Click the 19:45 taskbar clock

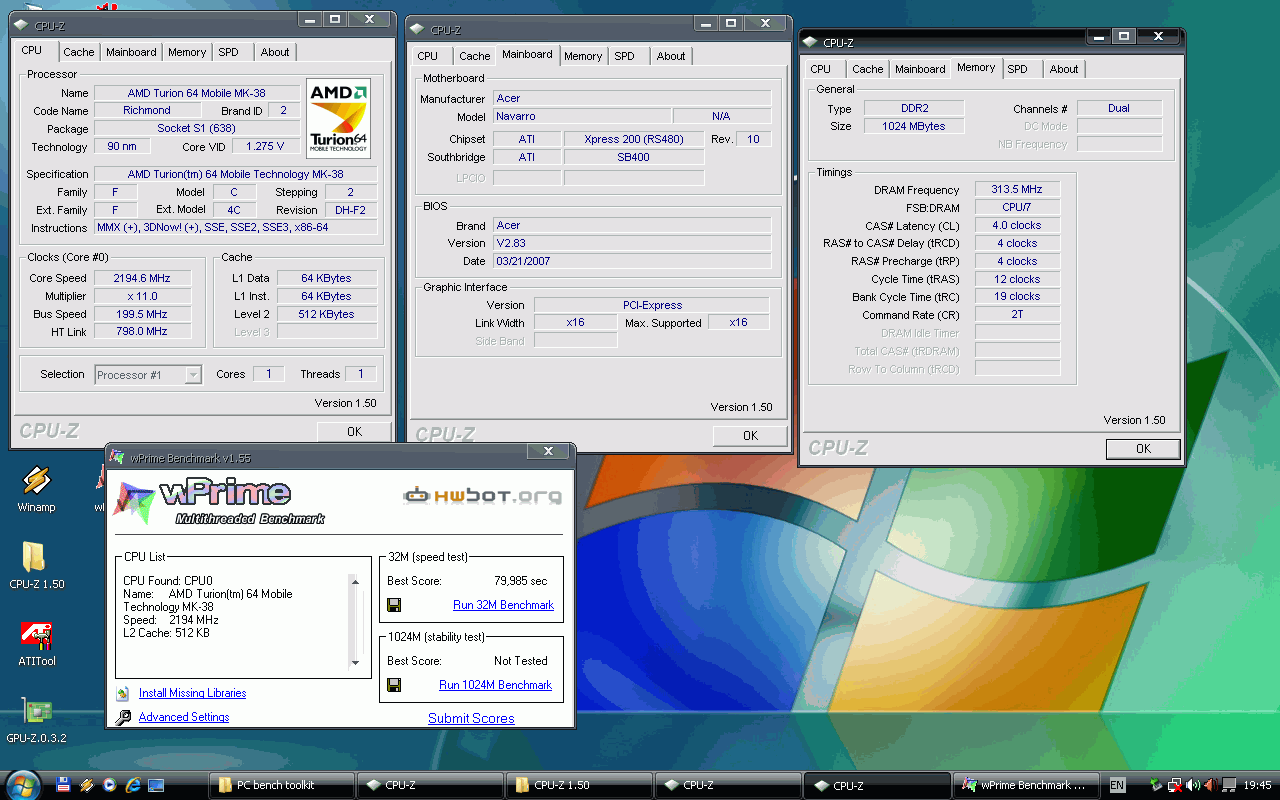pyautogui.click(x=1258, y=785)
